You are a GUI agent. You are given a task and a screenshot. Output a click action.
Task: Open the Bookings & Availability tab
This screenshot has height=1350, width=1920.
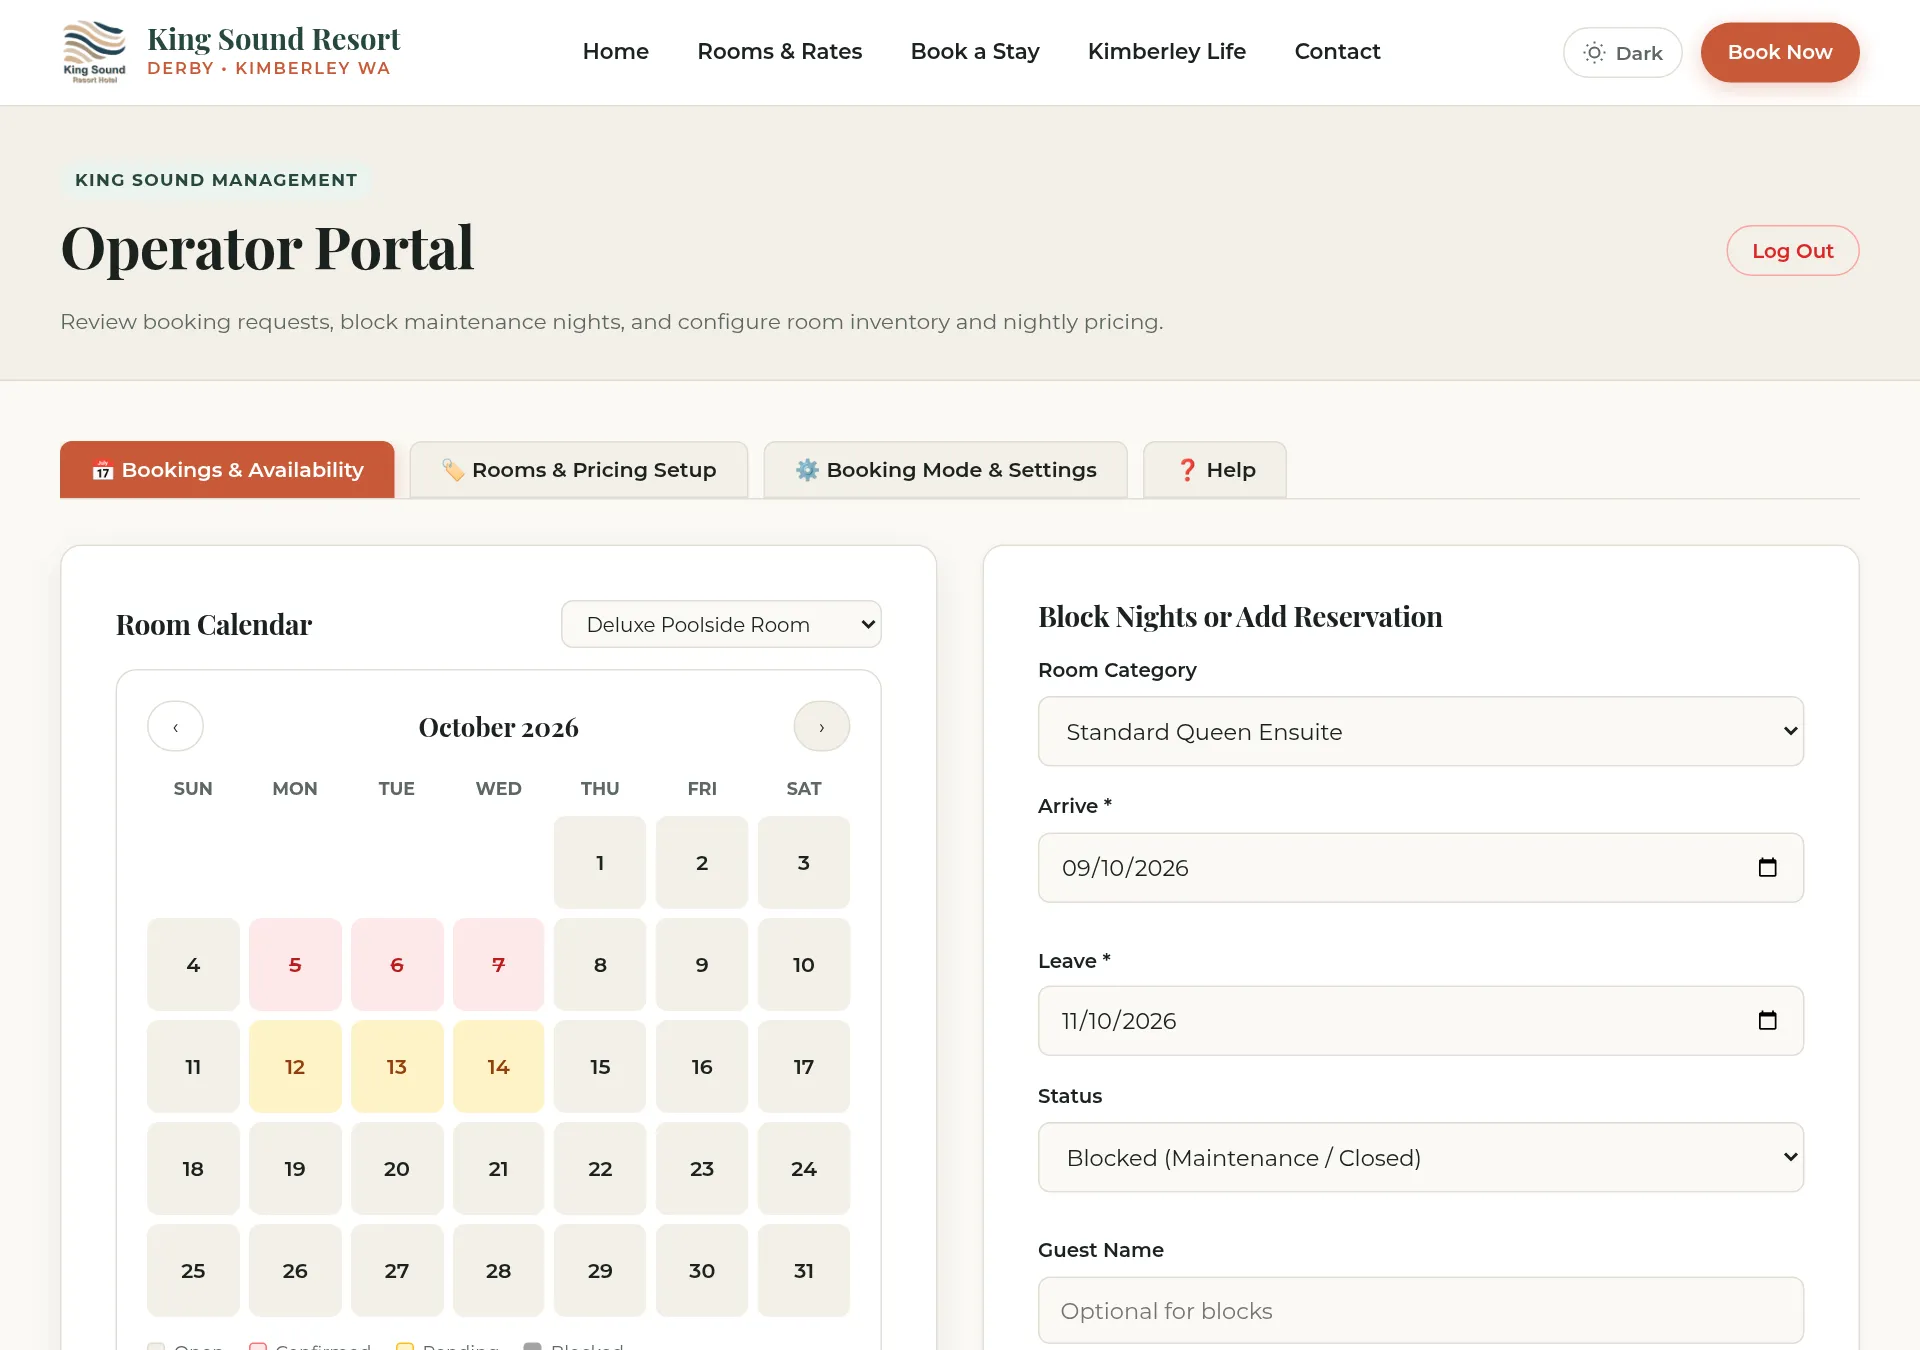227,469
